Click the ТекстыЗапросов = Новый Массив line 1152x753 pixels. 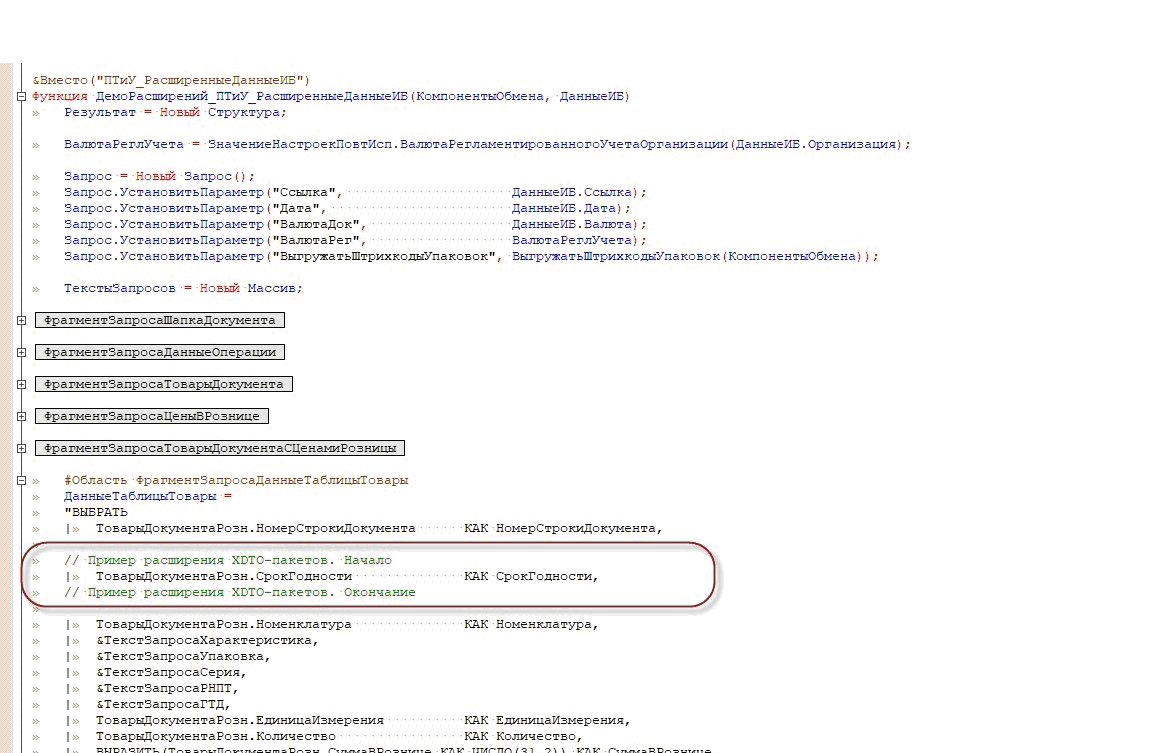183,288
